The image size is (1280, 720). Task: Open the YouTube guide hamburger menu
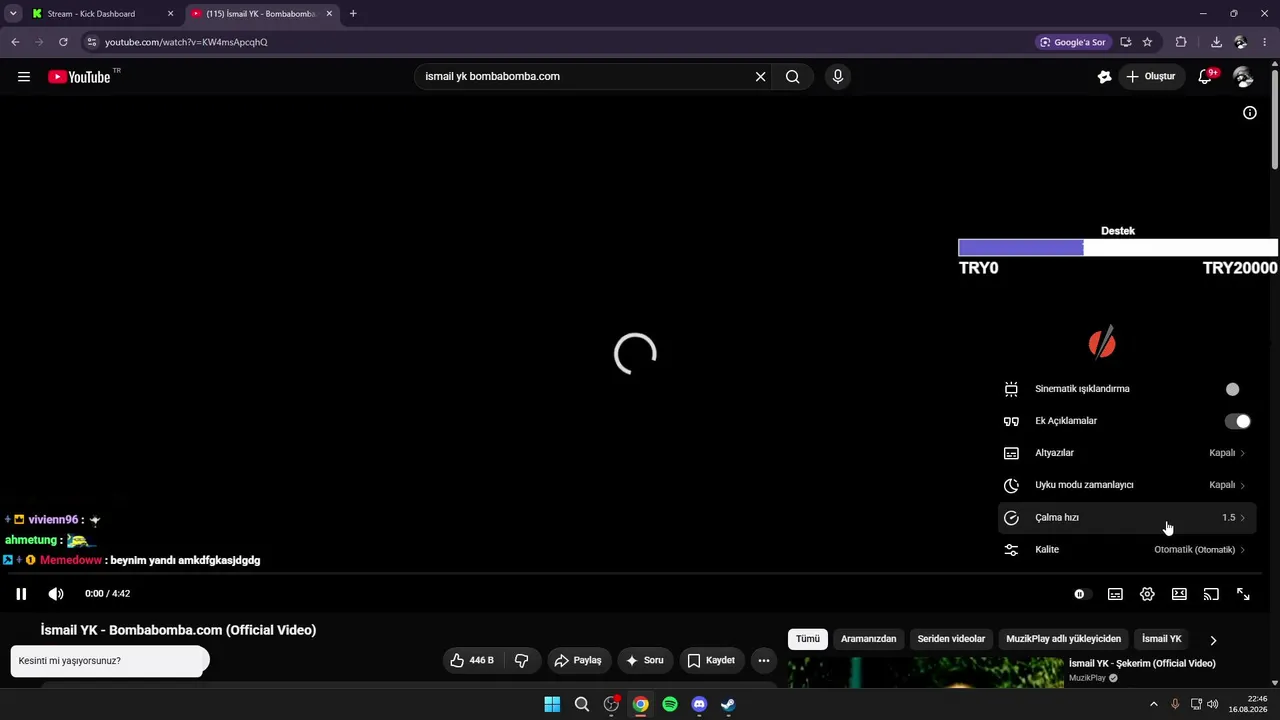coord(24,77)
